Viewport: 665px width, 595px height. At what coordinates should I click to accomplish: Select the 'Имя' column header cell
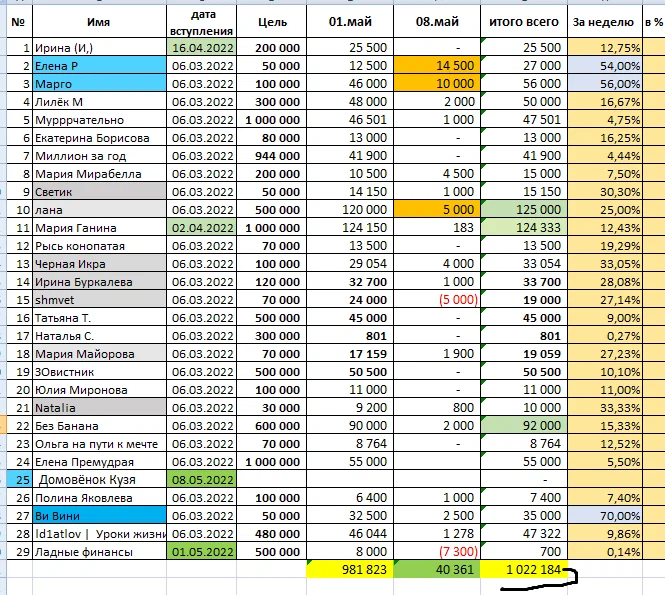(x=99, y=22)
